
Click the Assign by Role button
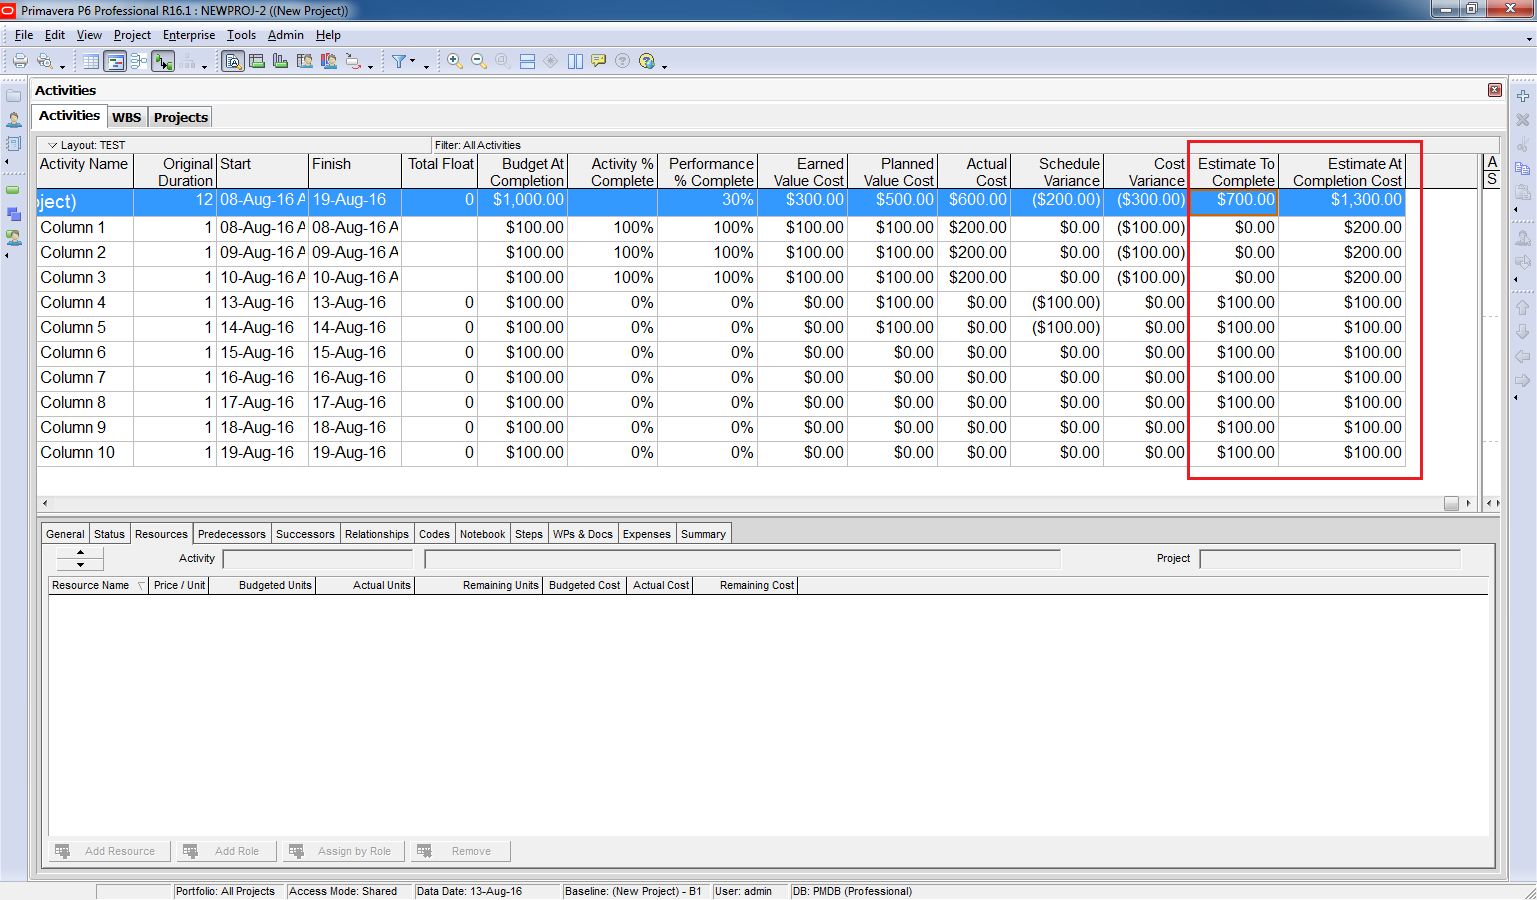(x=344, y=851)
